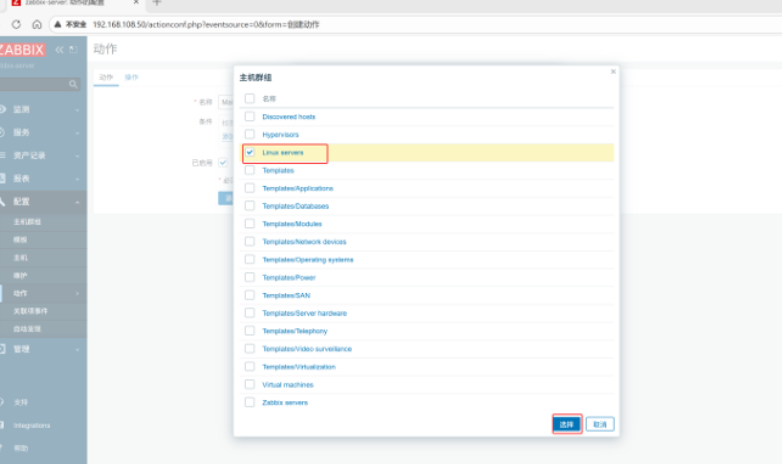Viewport: 782px width, 464px height.
Task: Open the Linux servers link
Action: click(x=283, y=153)
